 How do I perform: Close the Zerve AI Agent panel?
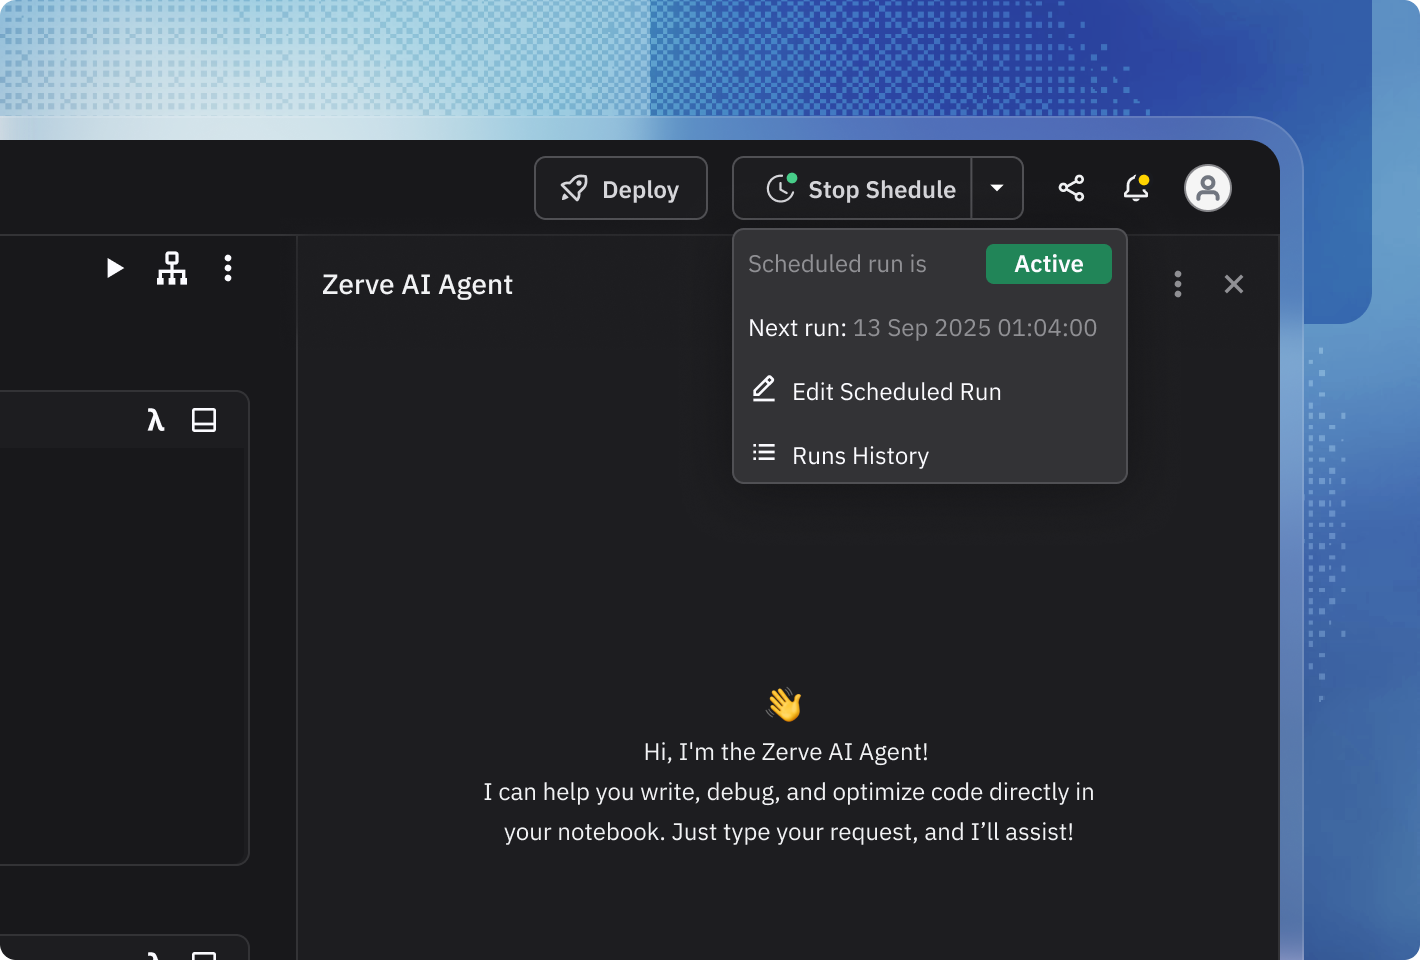click(x=1233, y=284)
